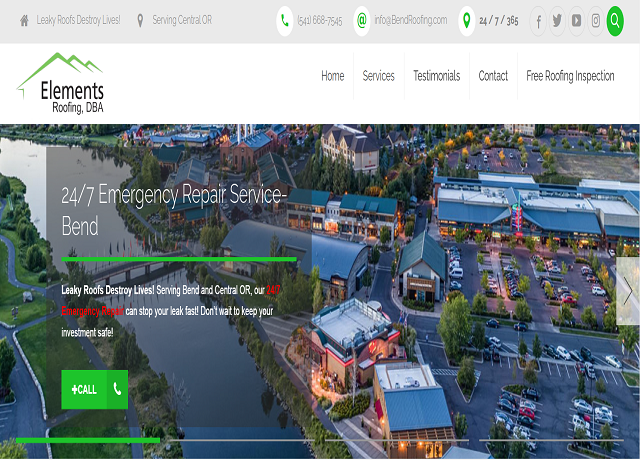Click the green phone icon in top bar
The image size is (640, 460).
tap(285, 20)
